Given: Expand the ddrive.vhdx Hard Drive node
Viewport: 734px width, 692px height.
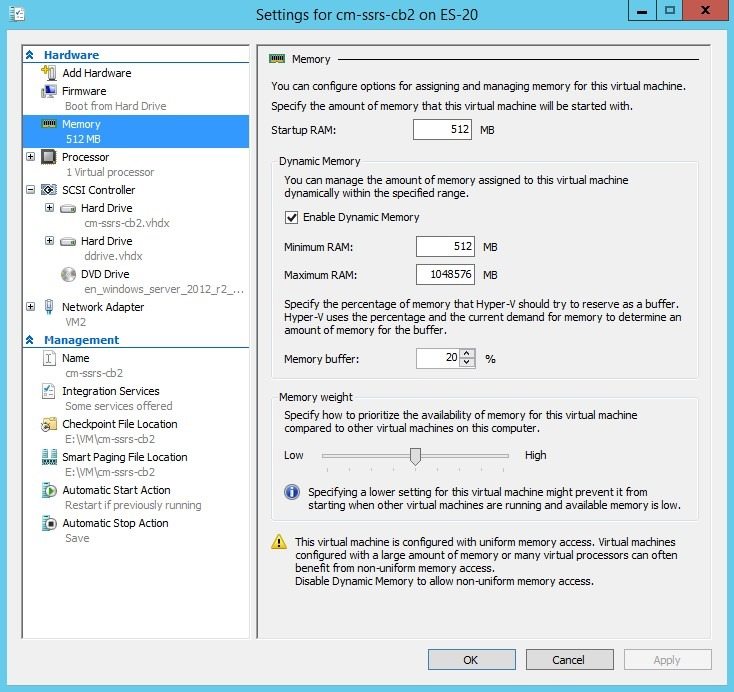Looking at the screenshot, I should (x=49, y=241).
